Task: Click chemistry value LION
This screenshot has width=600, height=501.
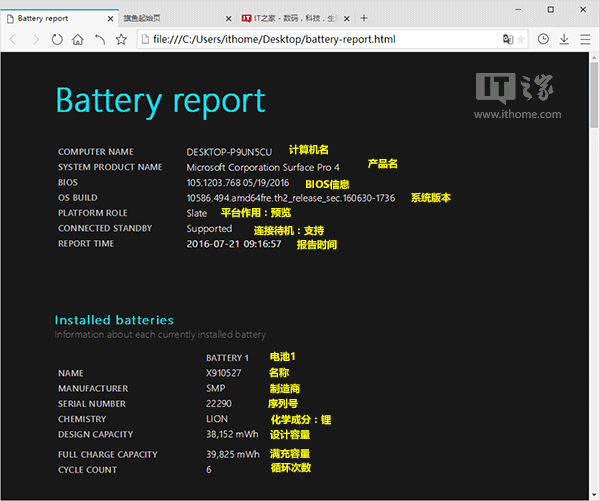Action: 217,419
